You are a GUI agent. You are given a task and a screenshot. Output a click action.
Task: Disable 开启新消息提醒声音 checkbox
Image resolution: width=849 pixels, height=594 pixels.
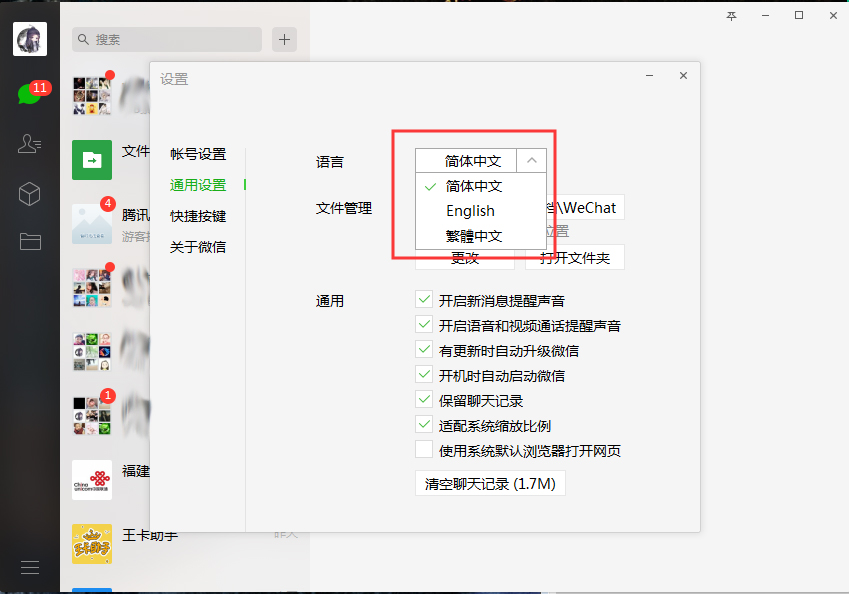click(423, 299)
